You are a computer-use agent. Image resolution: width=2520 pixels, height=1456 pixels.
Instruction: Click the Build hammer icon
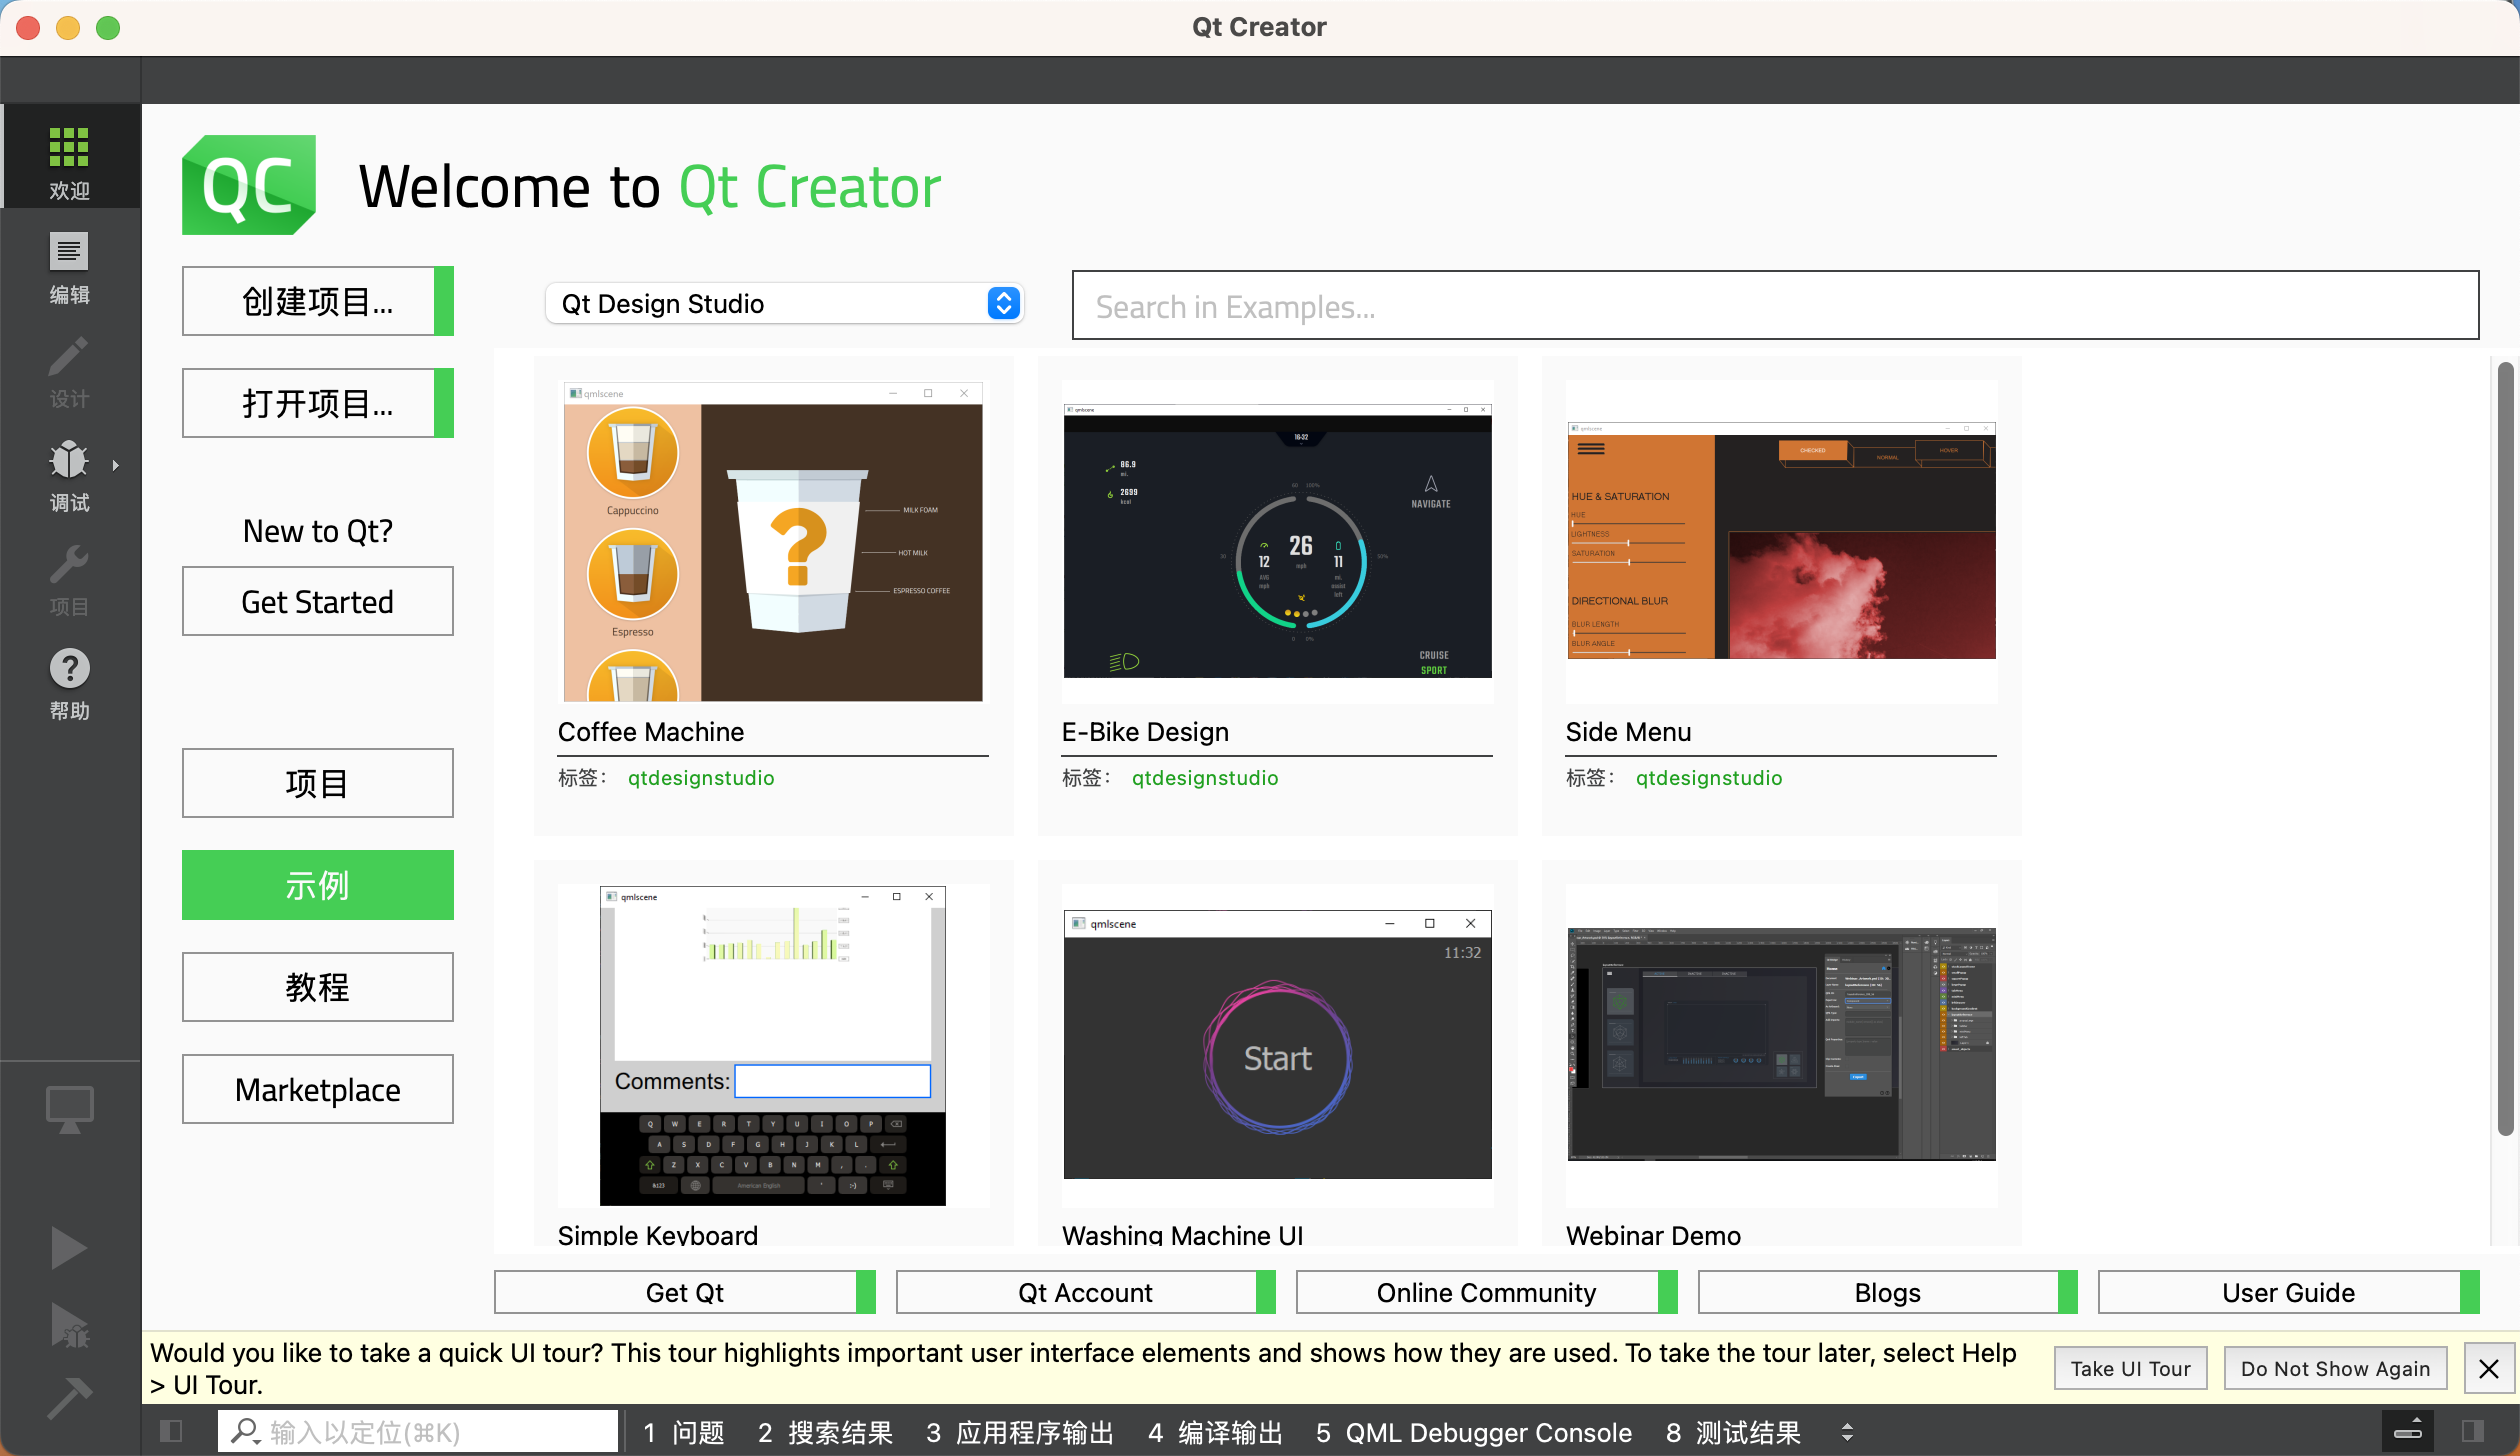(70, 1398)
